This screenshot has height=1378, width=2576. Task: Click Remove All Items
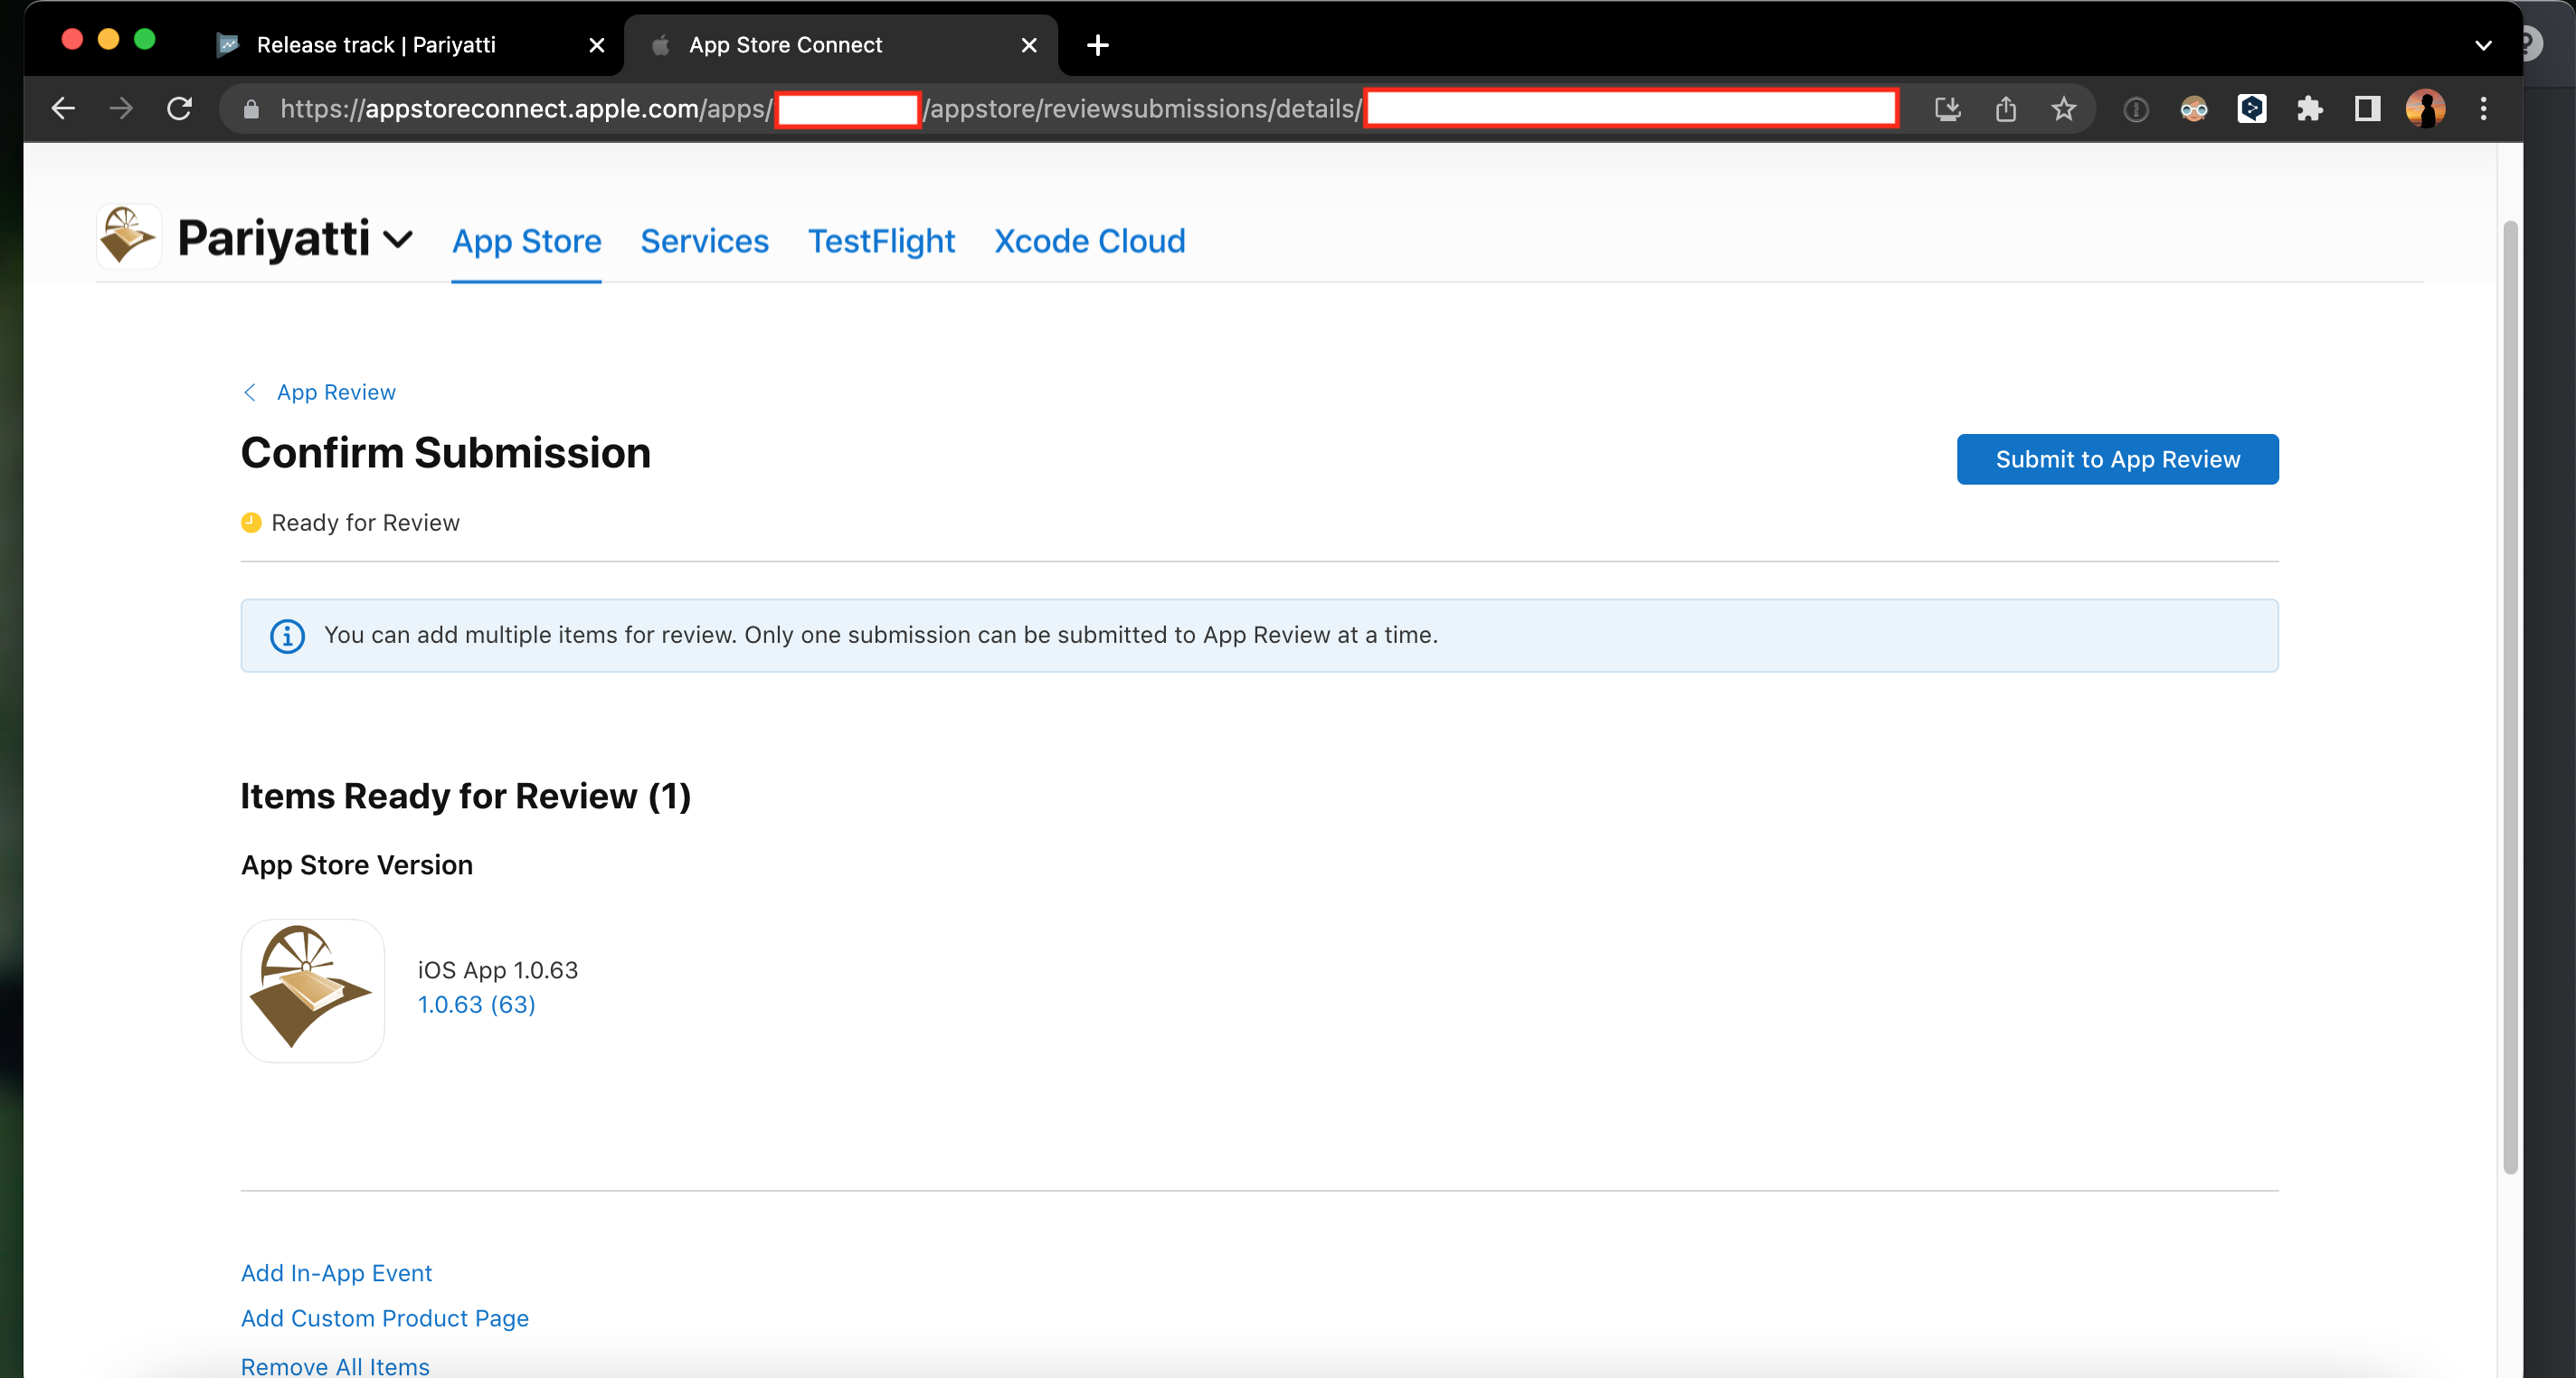(335, 1365)
